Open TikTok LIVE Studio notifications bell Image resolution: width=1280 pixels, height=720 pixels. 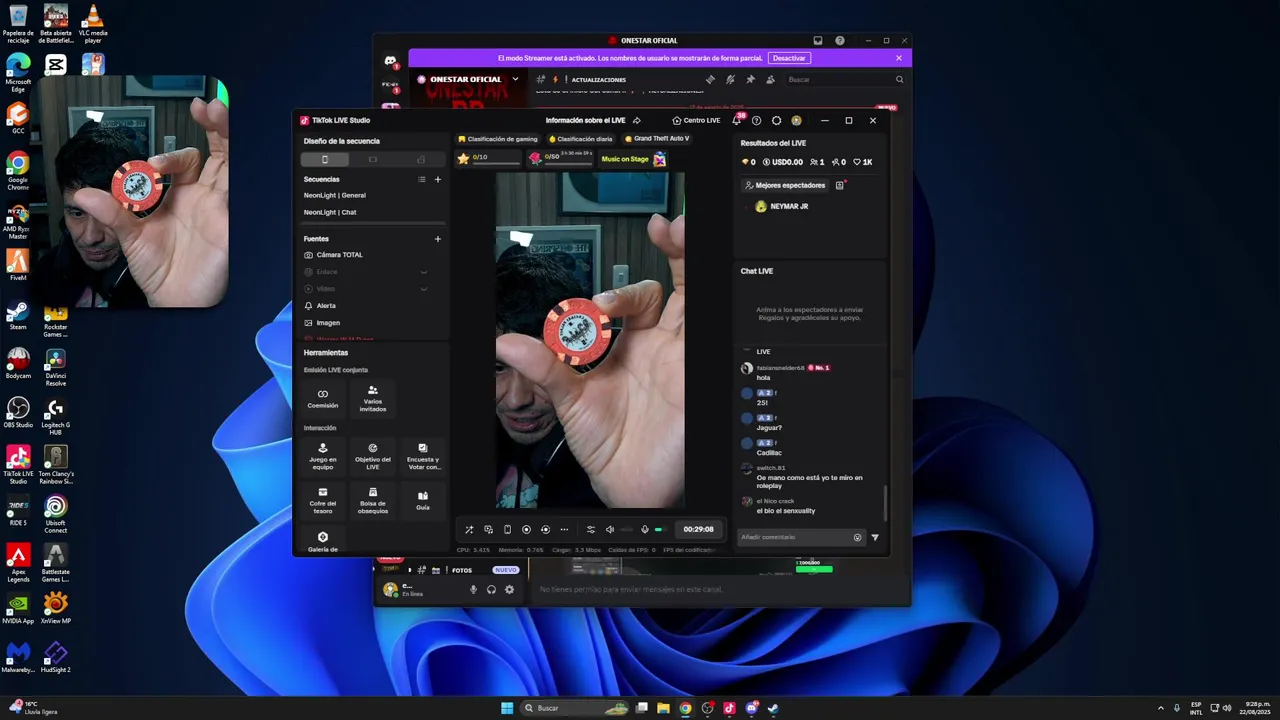pos(737,120)
